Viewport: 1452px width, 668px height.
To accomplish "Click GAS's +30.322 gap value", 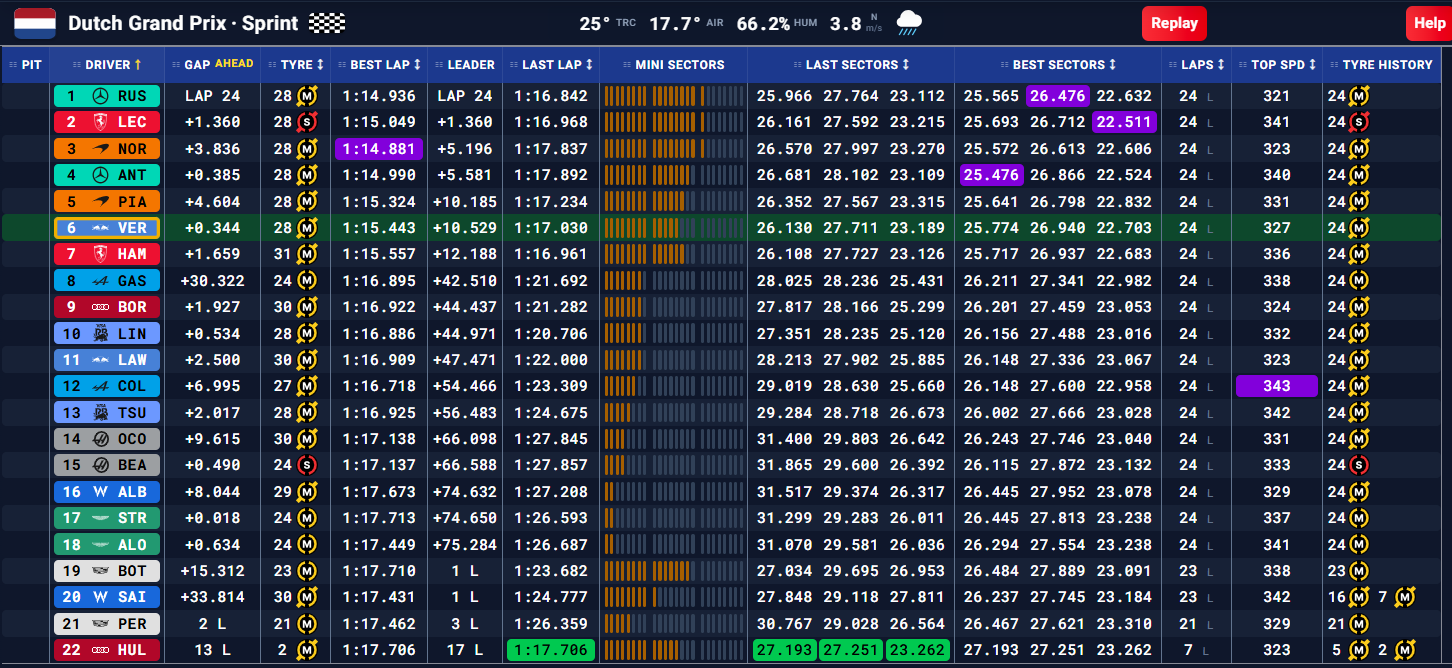I will [213, 281].
